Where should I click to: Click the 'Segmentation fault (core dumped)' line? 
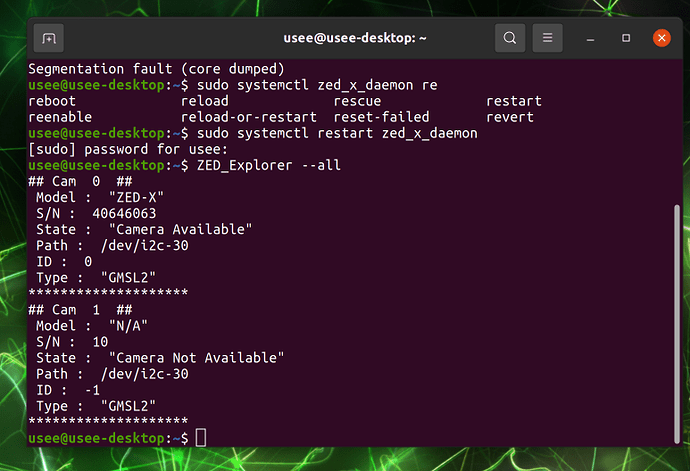[156, 69]
